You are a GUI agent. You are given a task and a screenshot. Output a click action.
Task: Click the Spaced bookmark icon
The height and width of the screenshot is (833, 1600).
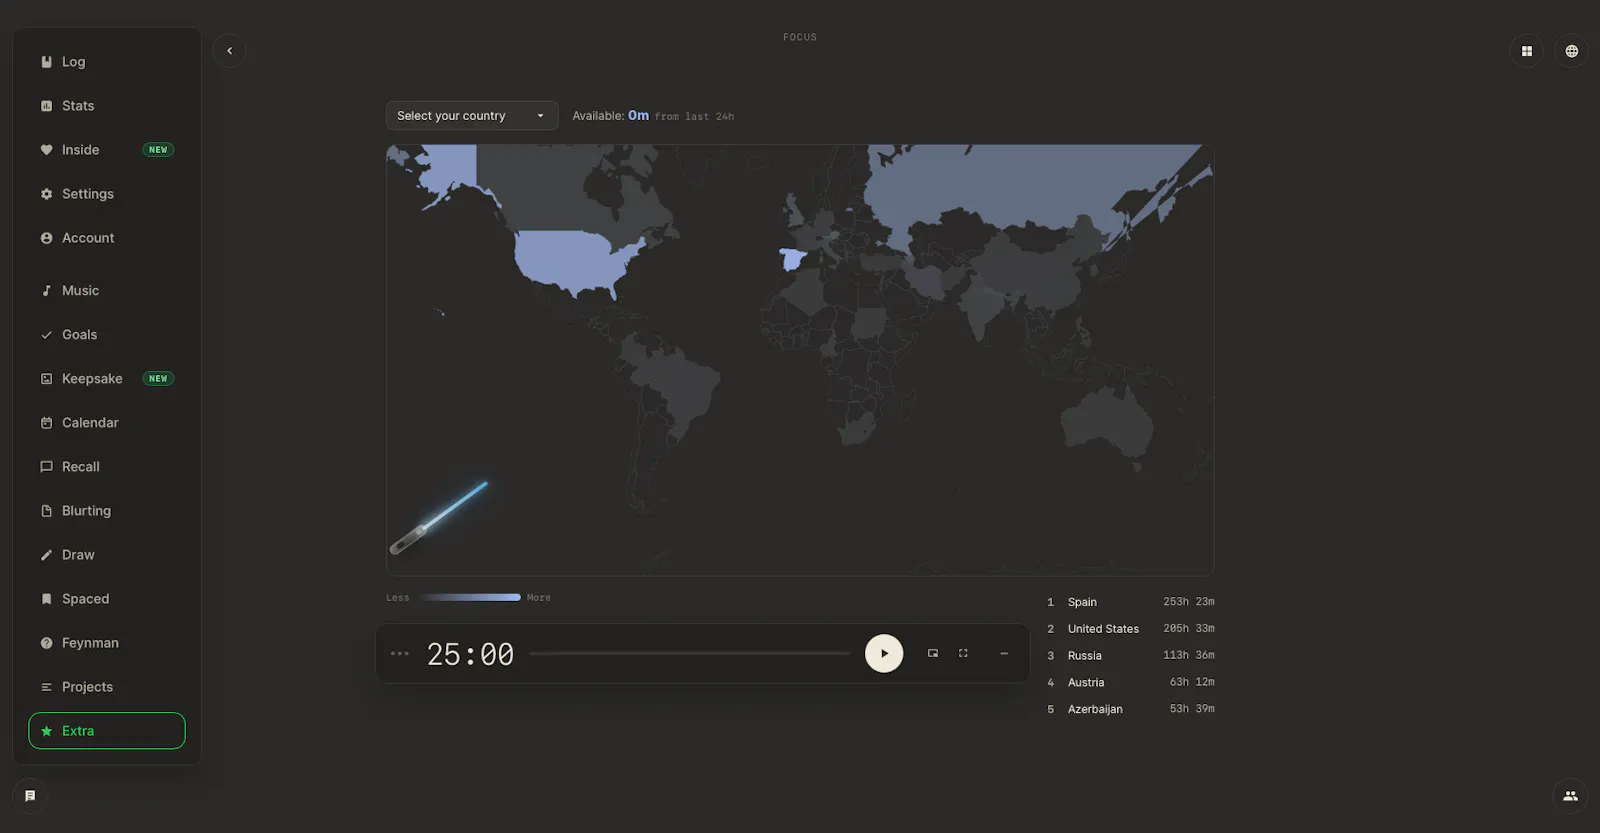pos(46,599)
